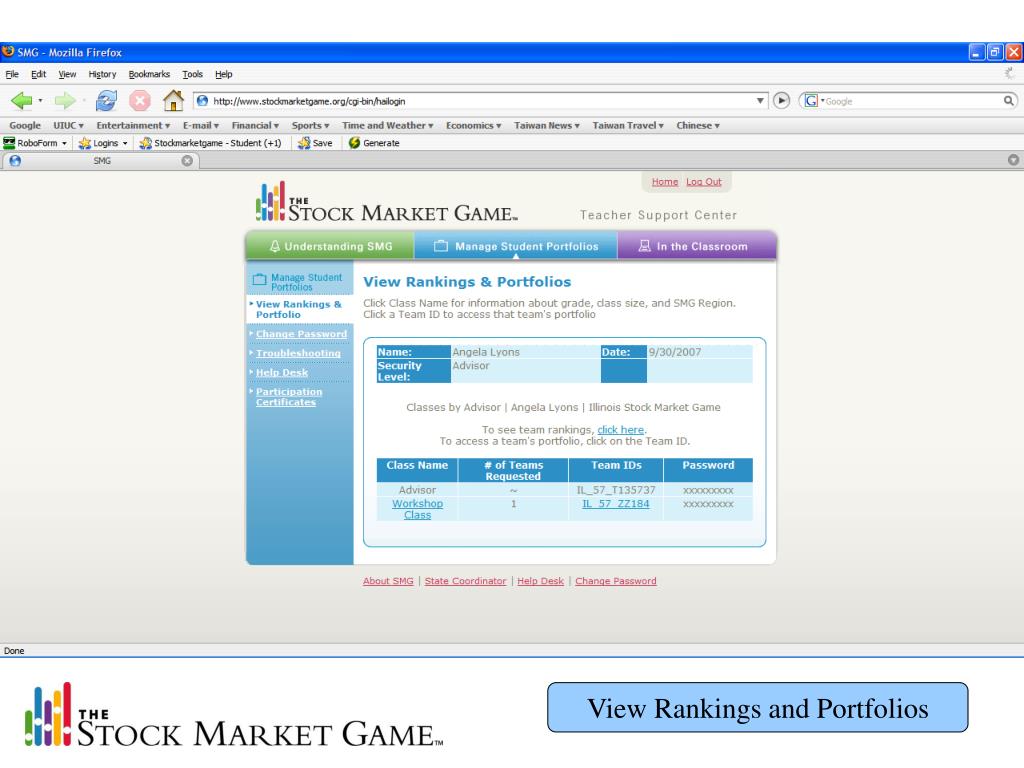Select View Rankings & Portfolio sidebar item
This screenshot has height=768, width=1024.
pyautogui.click(x=298, y=310)
